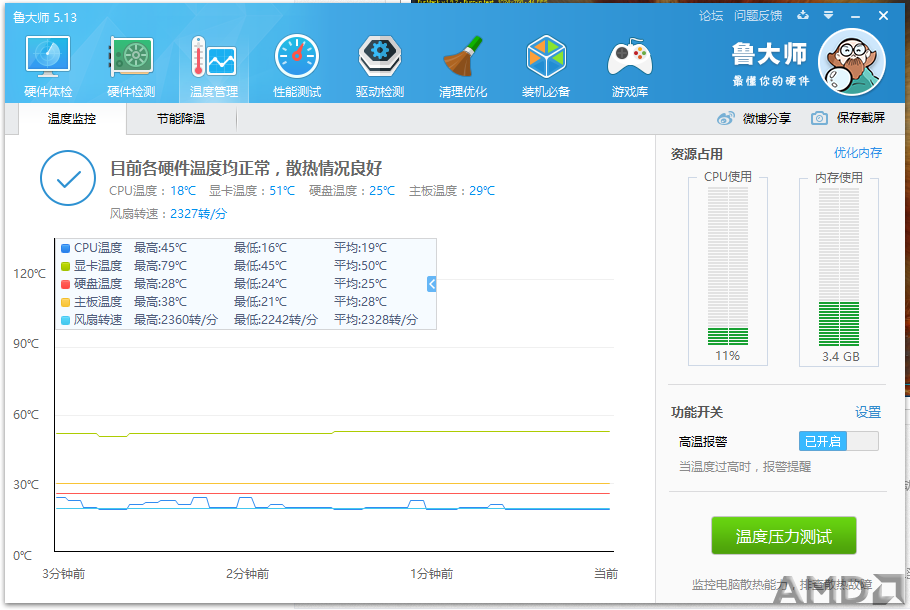Click the 主板温度 29℃ reading
This screenshot has width=910, height=610.
tap(452, 190)
